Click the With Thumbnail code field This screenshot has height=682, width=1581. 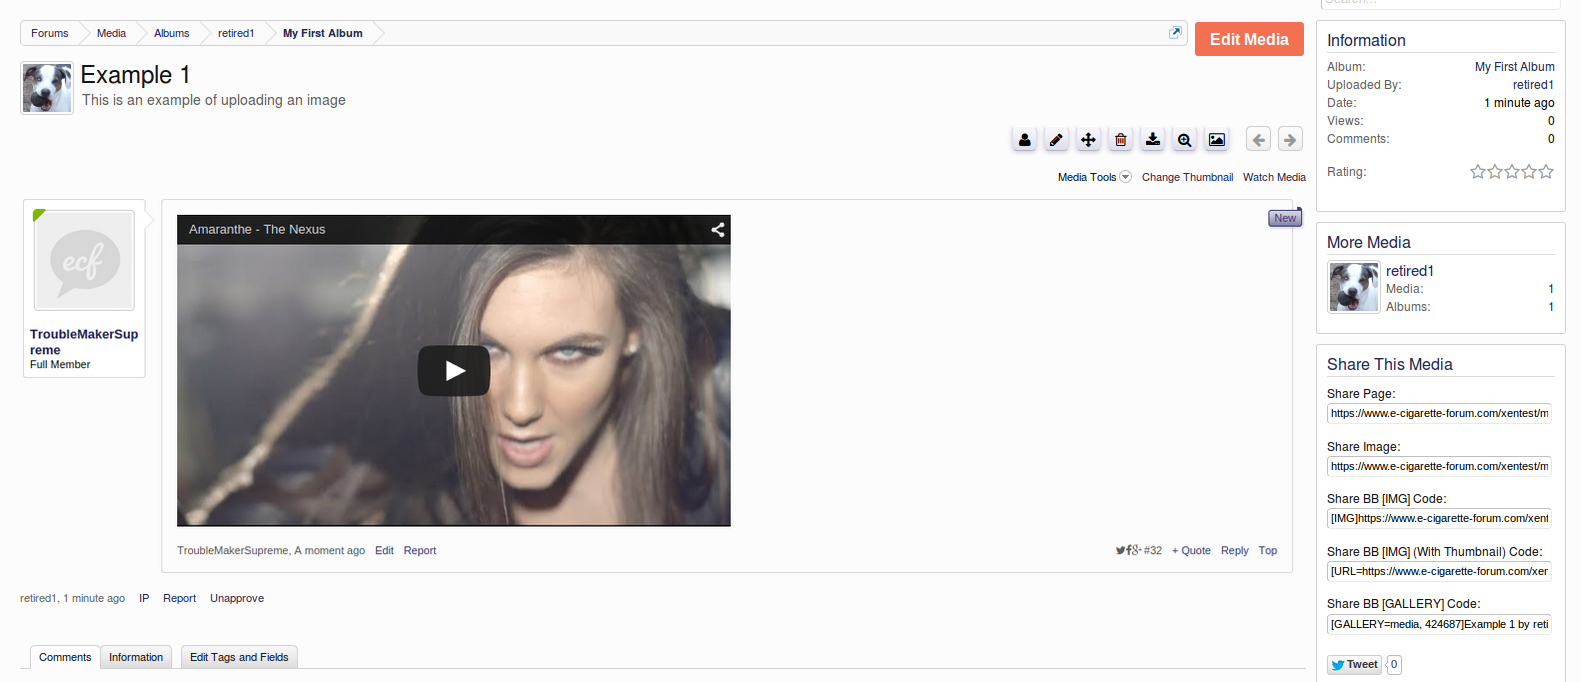[1439, 571]
